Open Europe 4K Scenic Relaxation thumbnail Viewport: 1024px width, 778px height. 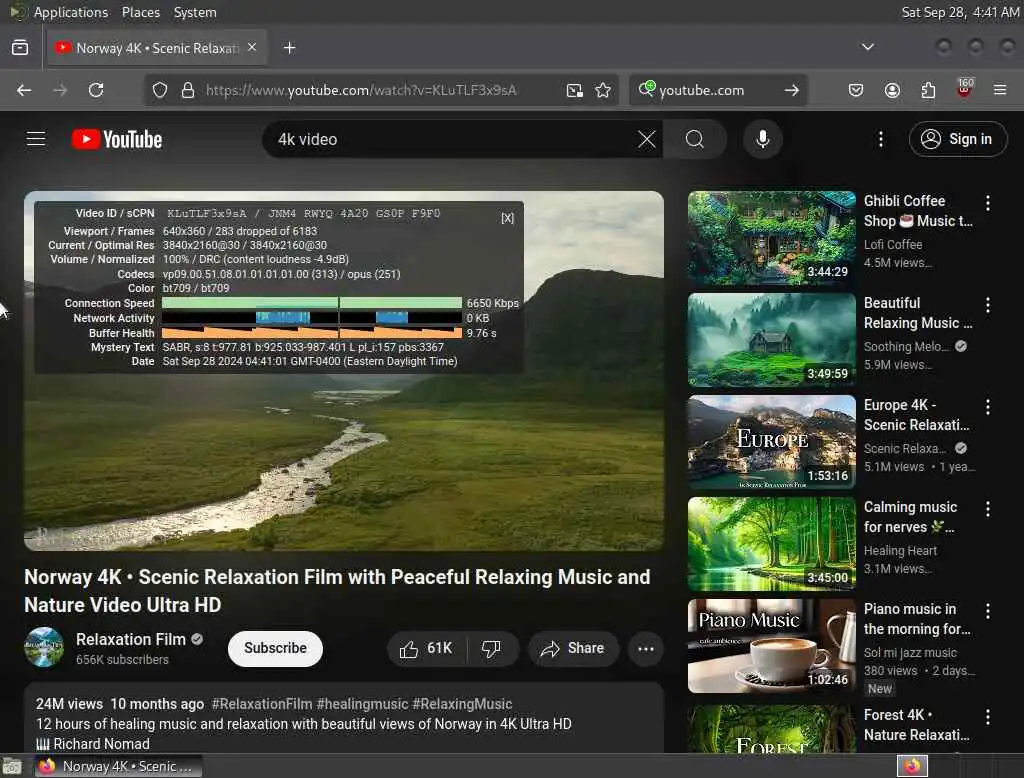(771, 442)
